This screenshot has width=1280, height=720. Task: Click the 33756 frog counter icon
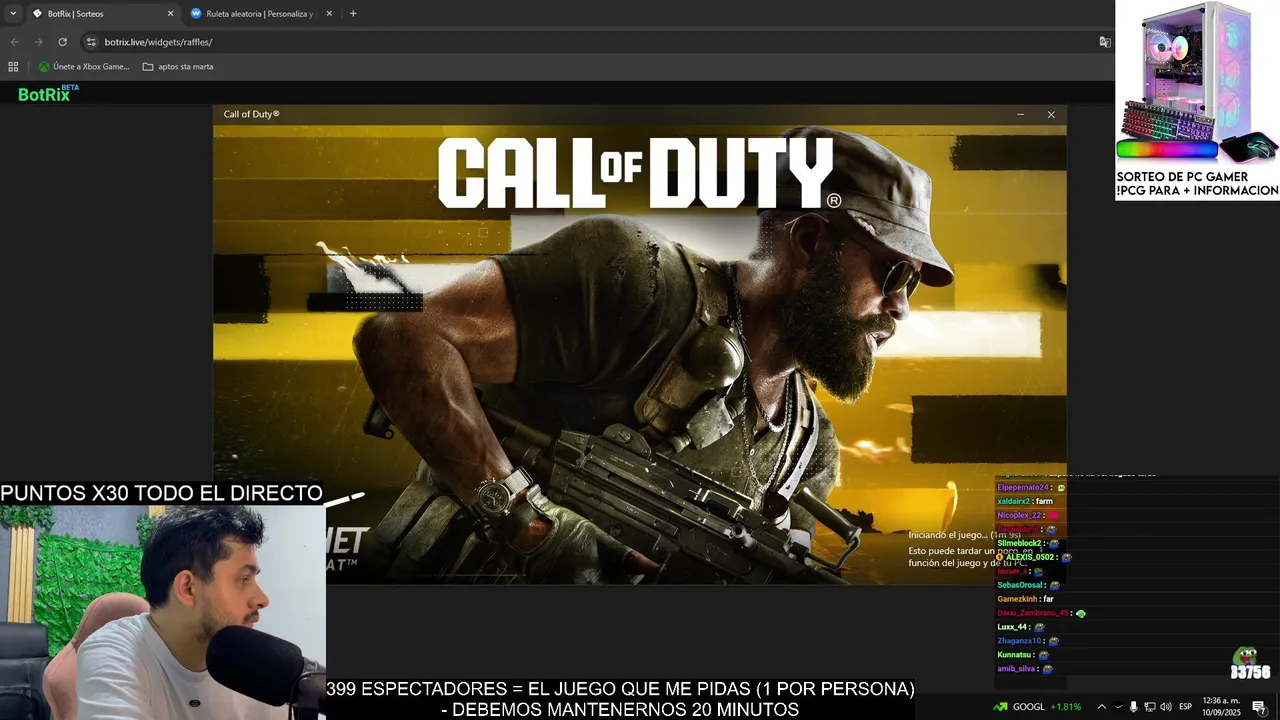(1249, 664)
